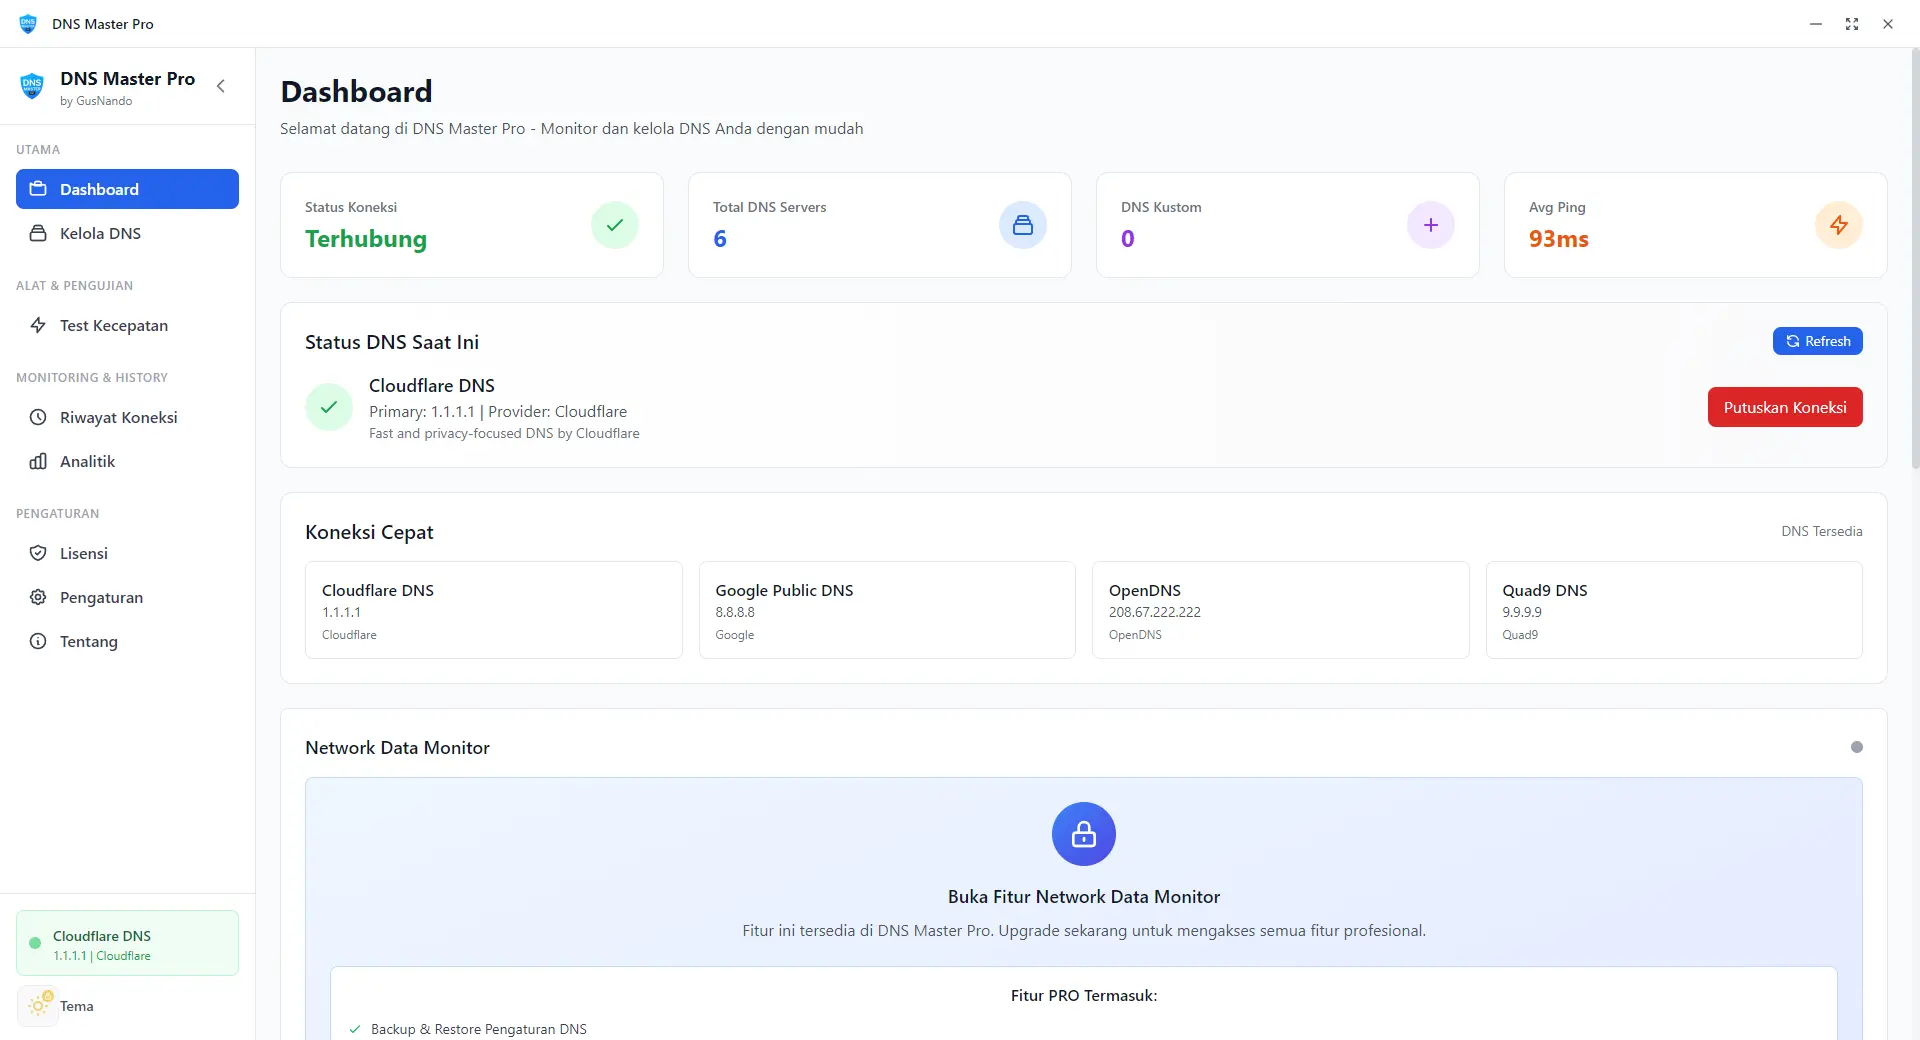Open Kelola DNS in the sidebar
This screenshot has width=1920, height=1040.
coord(127,233)
